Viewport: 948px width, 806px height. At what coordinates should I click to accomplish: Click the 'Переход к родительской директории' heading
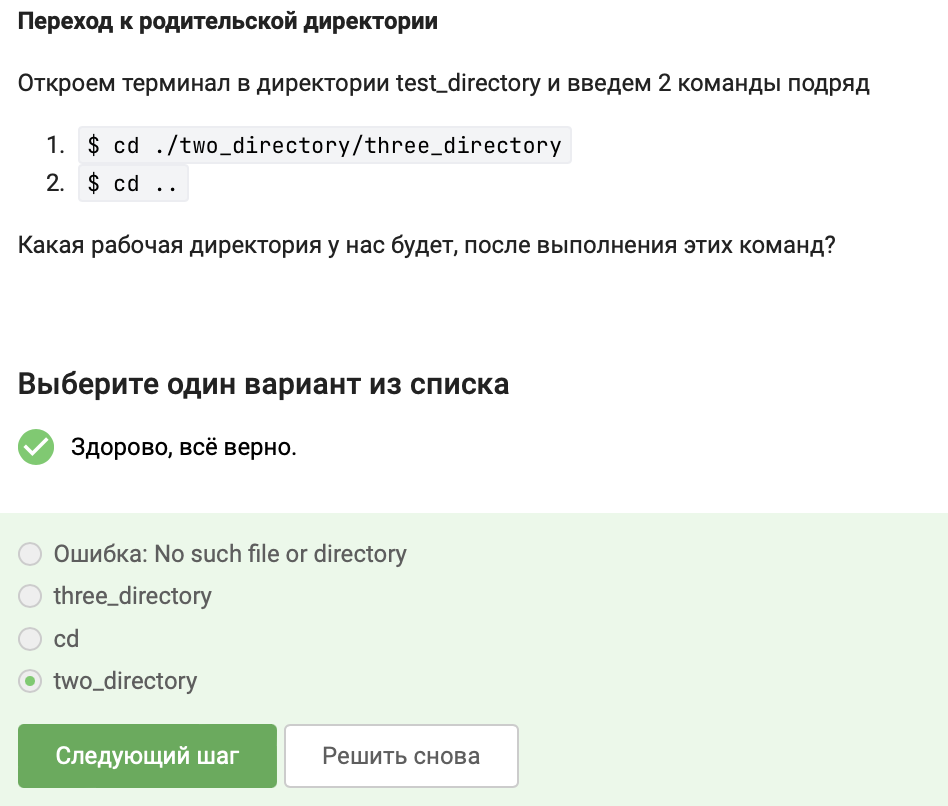pos(228,22)
